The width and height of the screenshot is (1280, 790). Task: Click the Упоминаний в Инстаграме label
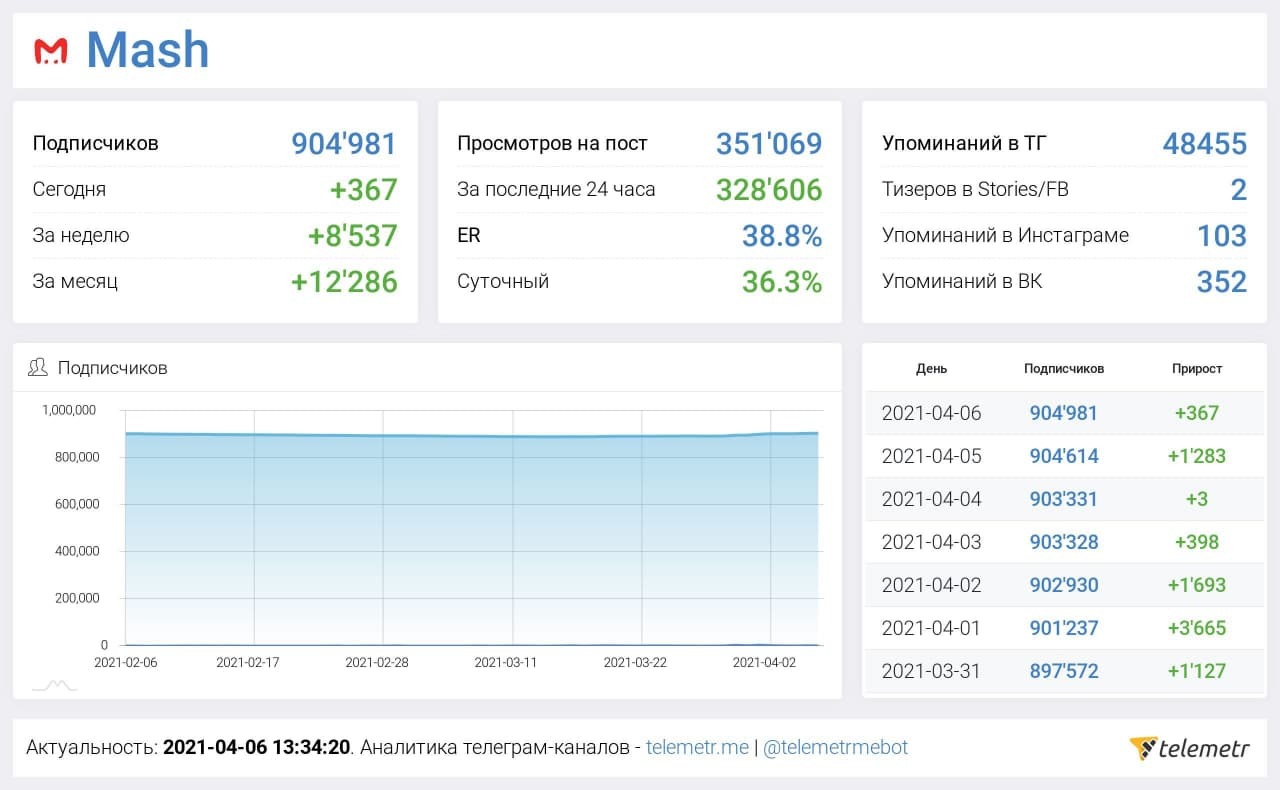pyautogui.click(x=1005, y=235)
